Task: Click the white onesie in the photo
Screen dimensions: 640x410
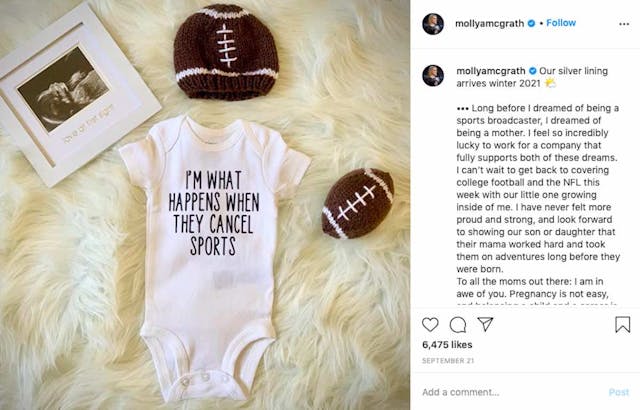Action: tap(213, 240)
